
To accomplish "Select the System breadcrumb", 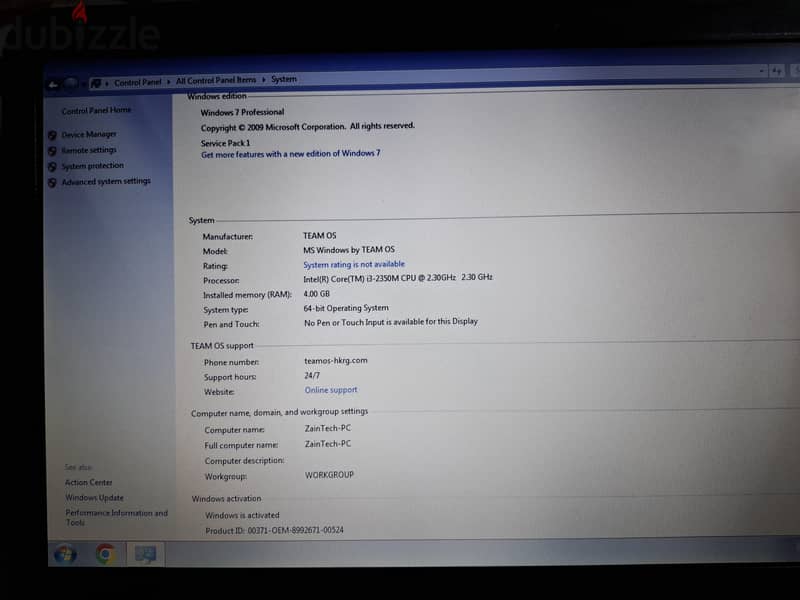I will pyautogui.click(x=284, y=79).
